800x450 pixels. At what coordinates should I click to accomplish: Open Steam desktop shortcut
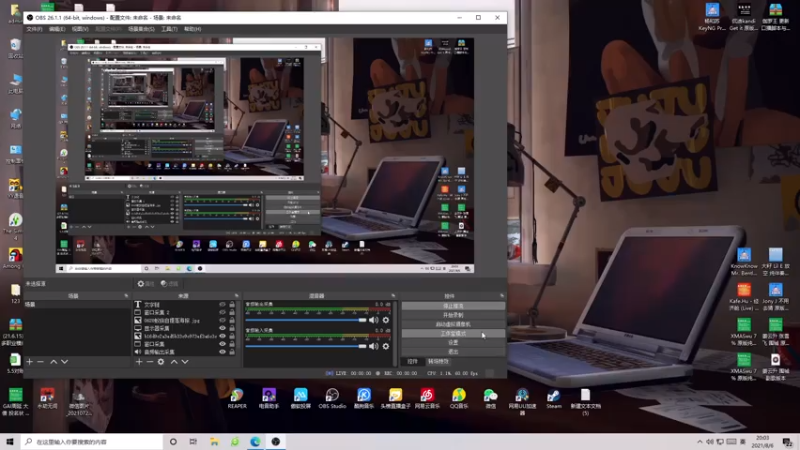[554, 398]
